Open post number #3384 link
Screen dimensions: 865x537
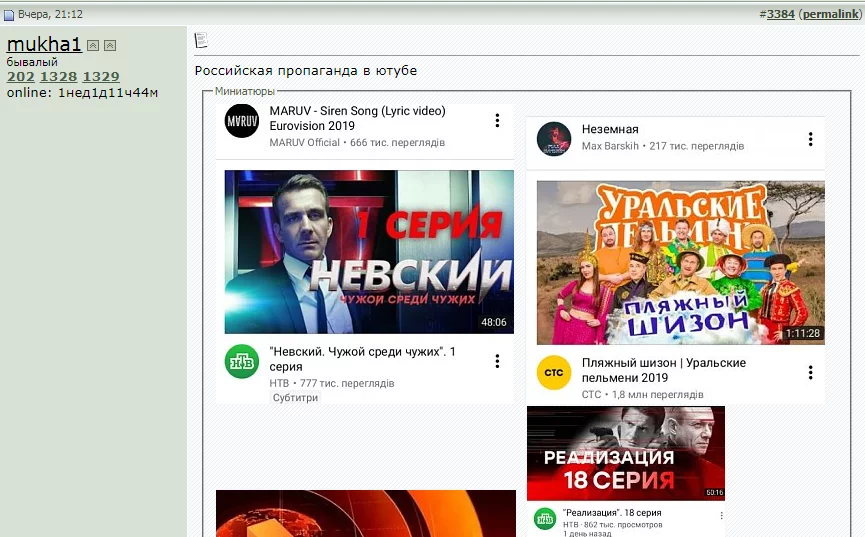click(781, 14)
